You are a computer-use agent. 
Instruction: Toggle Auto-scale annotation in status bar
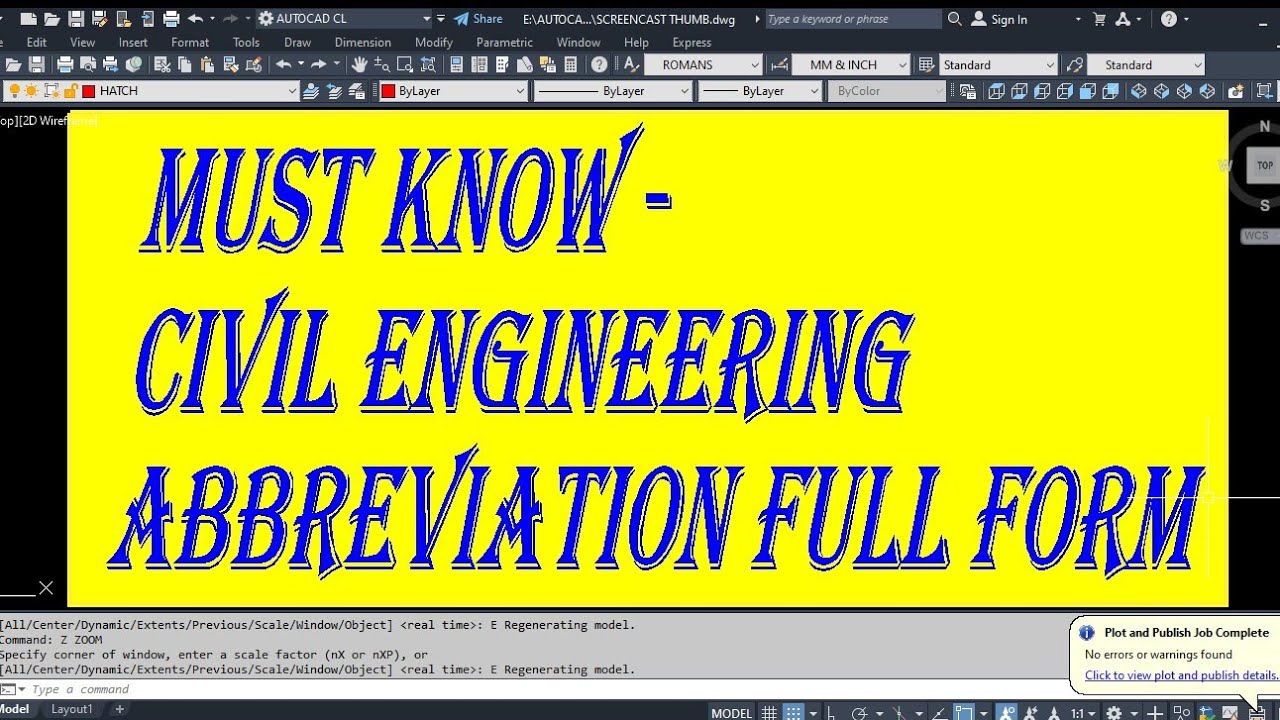pos(1031,713)
